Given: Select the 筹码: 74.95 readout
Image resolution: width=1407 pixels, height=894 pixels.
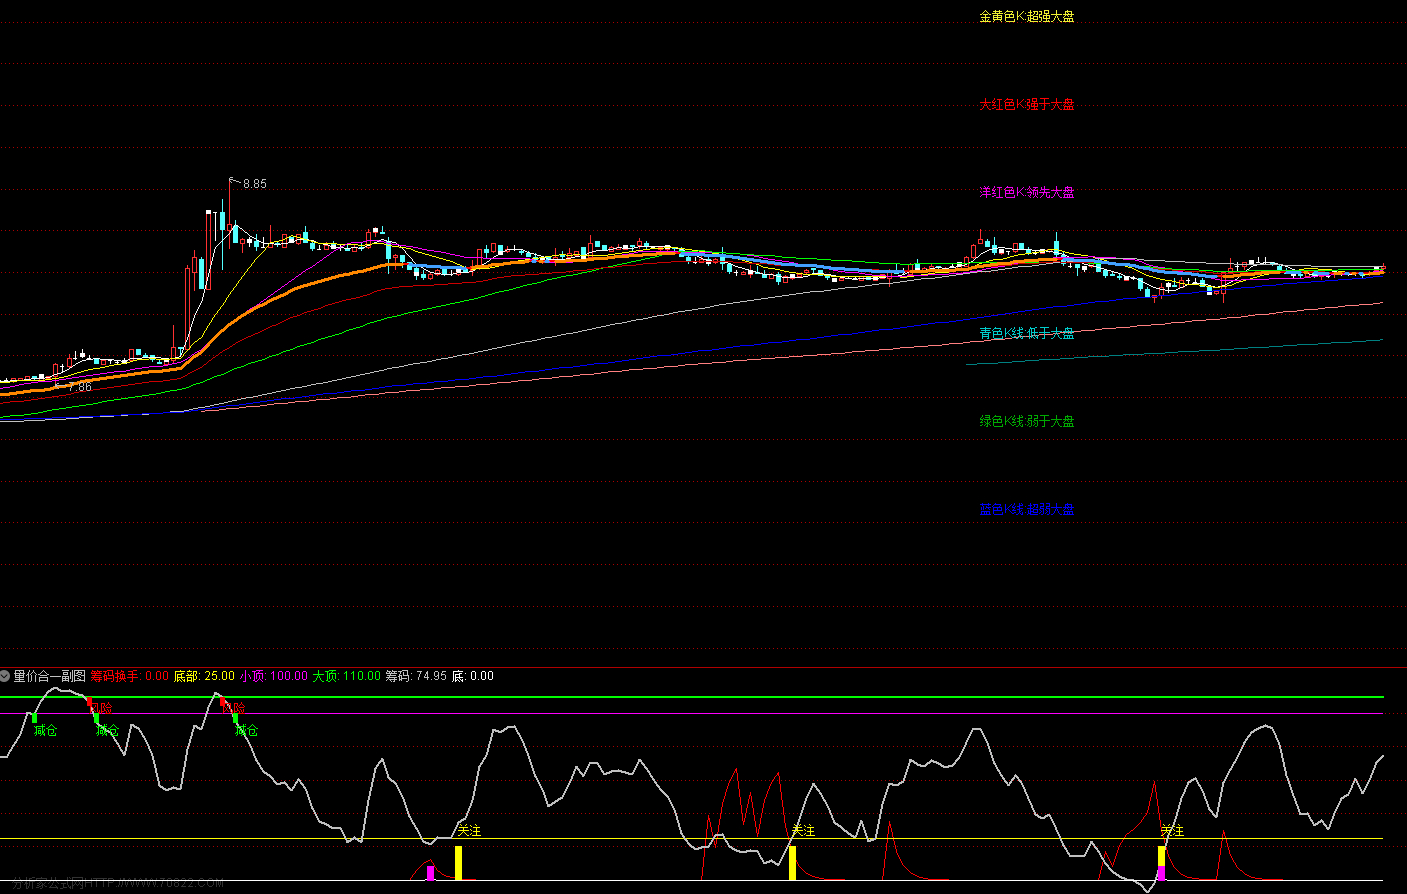Looking at the screenshot, I should click(416, 676).
